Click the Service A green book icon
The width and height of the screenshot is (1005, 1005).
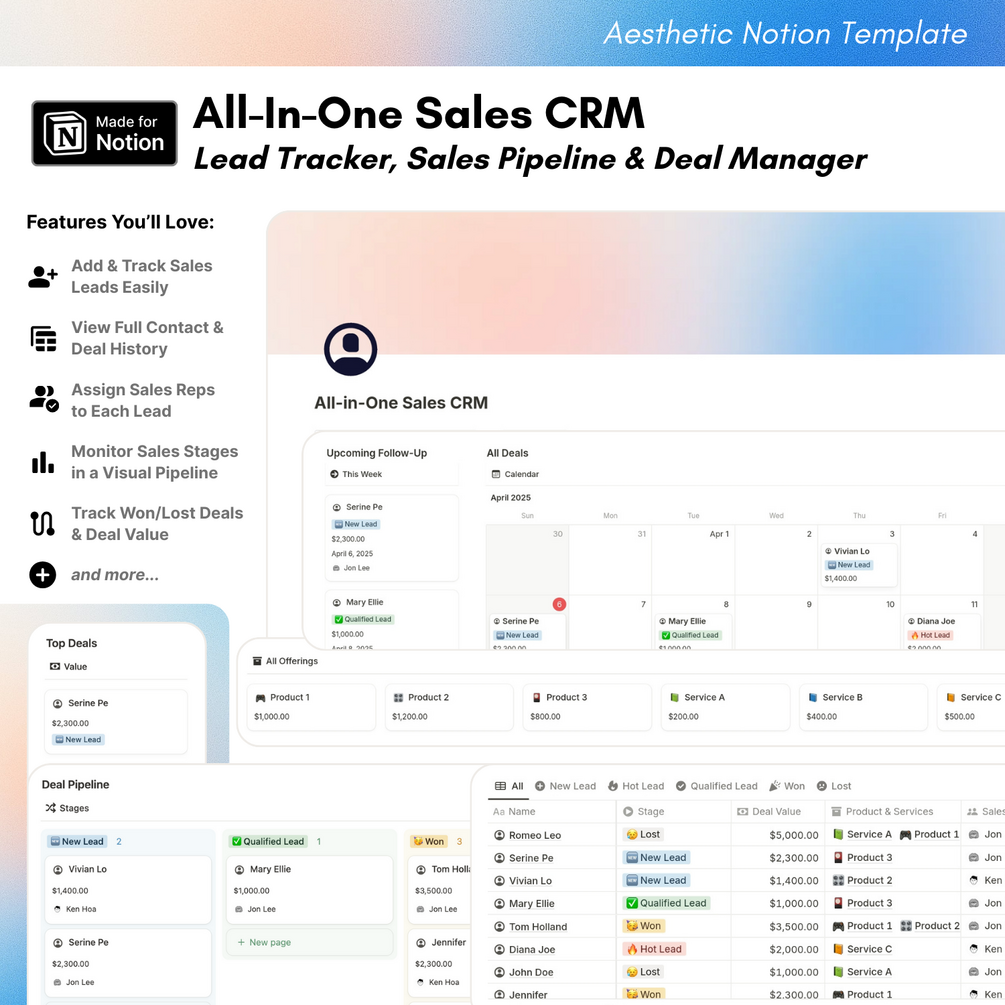pyautogui.click(x=674, y=697)
